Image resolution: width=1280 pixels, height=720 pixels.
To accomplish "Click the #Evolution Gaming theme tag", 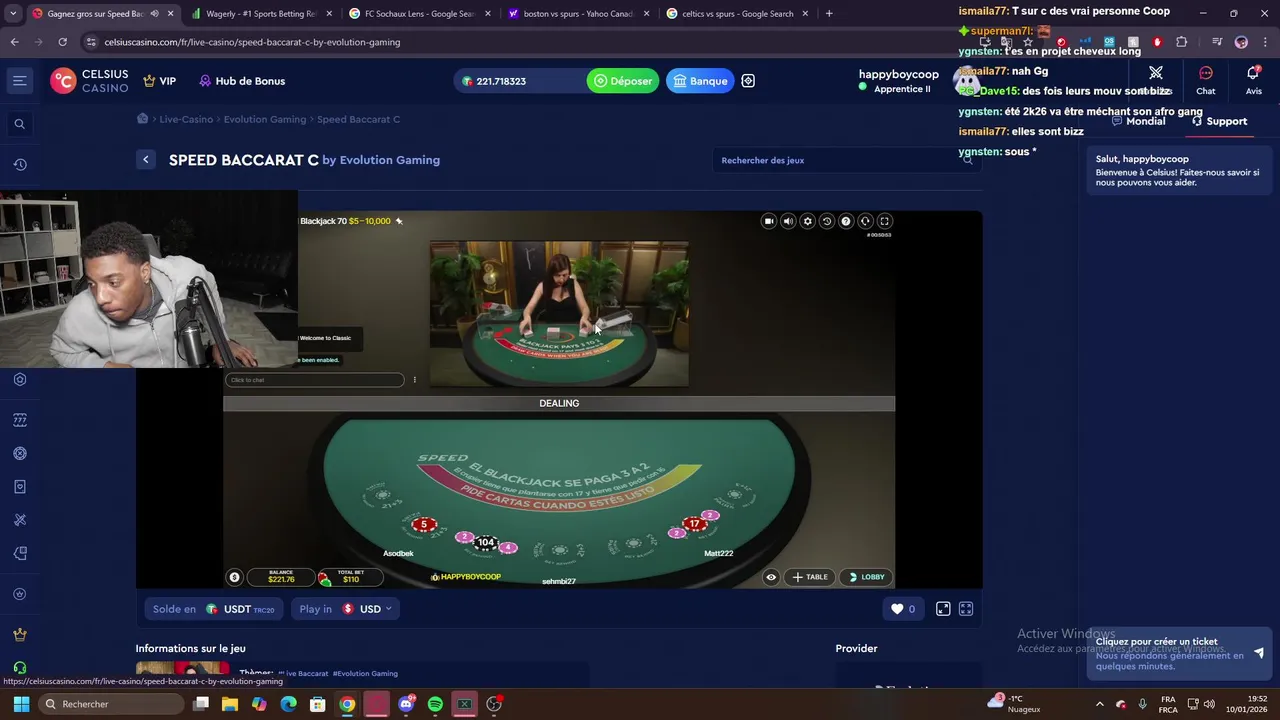I will click(x=365, y=674).
